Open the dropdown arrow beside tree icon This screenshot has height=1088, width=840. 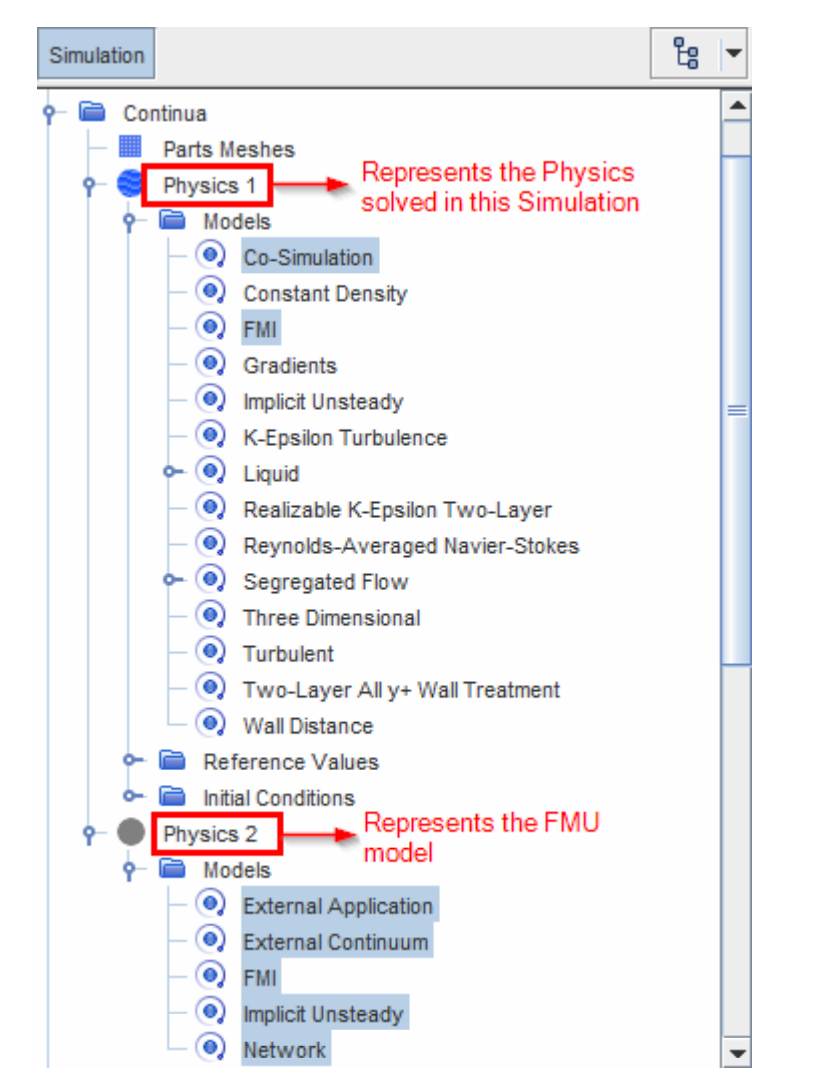pos(733,53)
